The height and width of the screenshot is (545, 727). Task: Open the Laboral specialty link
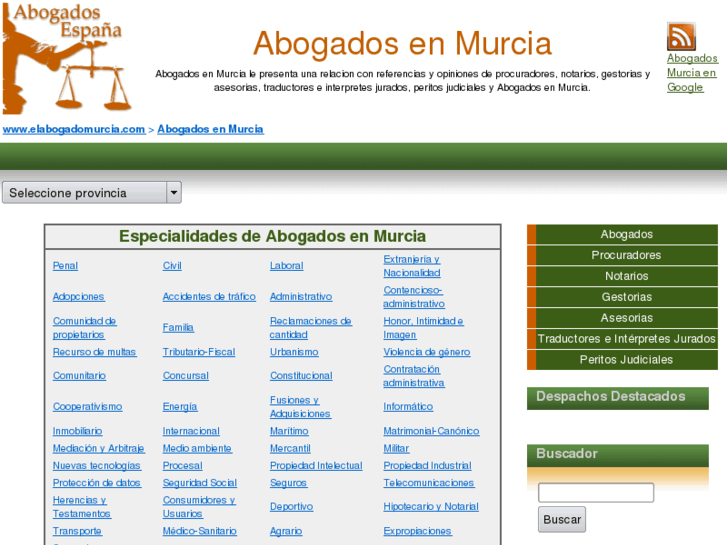[x=287, y=266]
